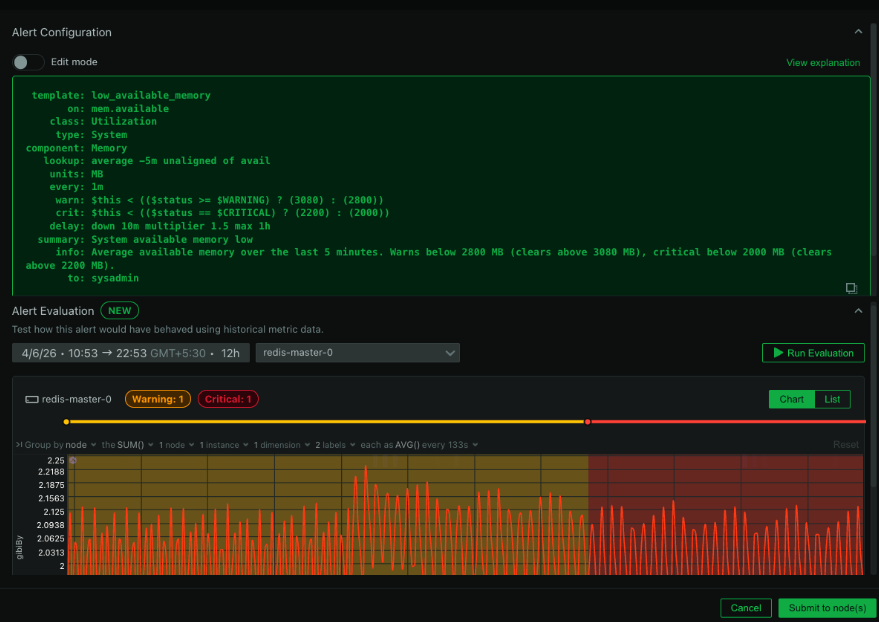Switch to the List view tab
Viewport: 879px width, 622px height.
coord(832,399)
